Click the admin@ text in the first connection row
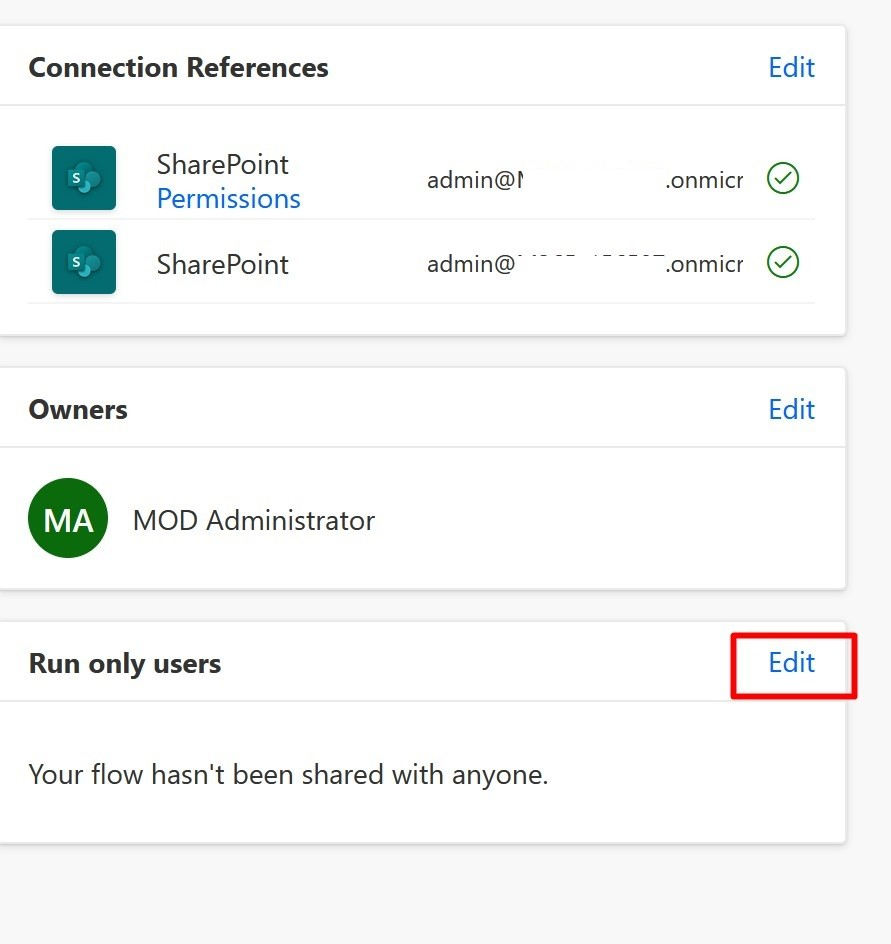Screen dimensions: 891x944 470,180
